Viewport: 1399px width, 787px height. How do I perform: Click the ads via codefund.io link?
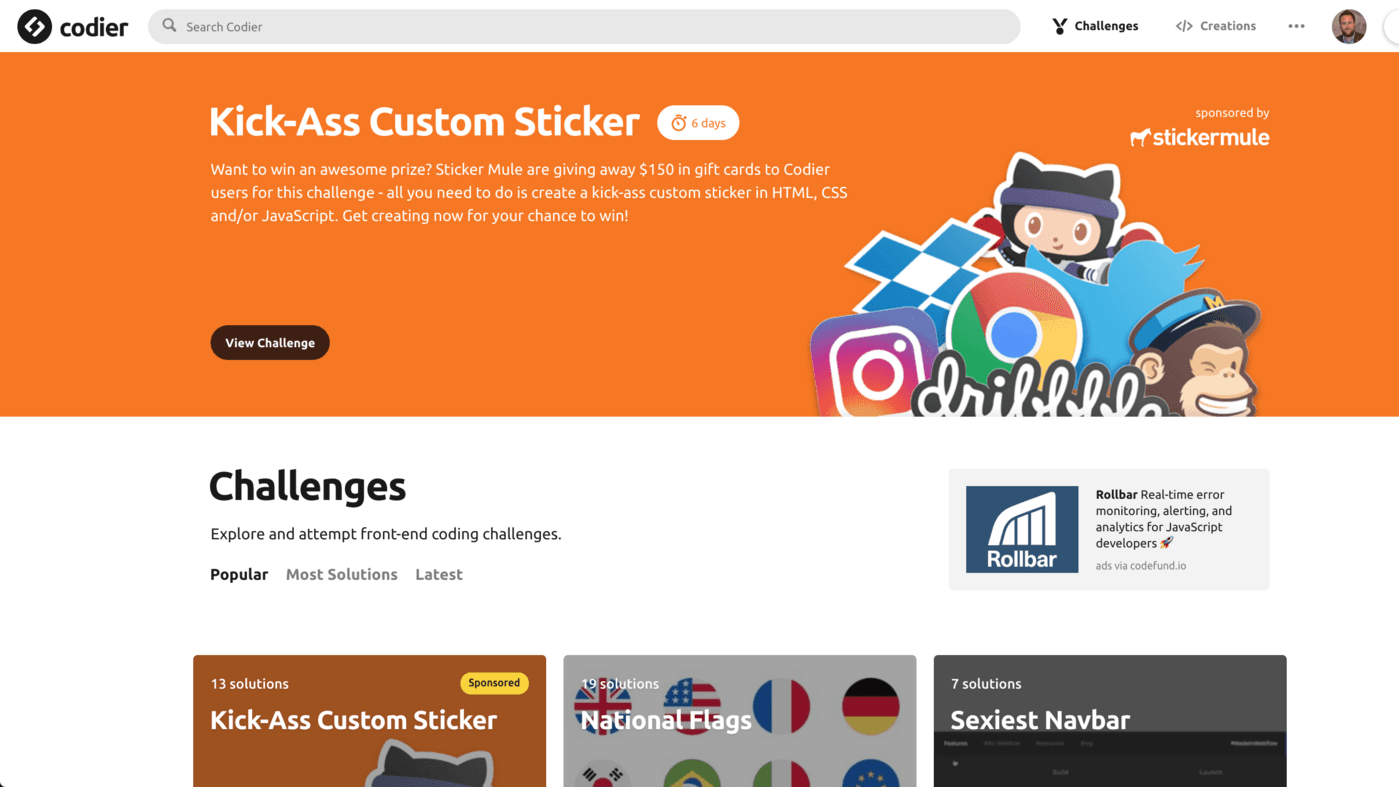1140,566
